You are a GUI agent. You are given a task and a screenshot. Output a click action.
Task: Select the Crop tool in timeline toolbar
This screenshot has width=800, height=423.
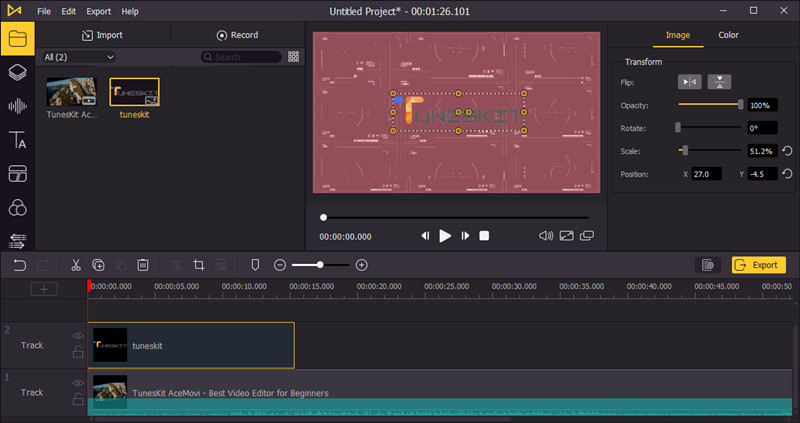coord(199,265)
